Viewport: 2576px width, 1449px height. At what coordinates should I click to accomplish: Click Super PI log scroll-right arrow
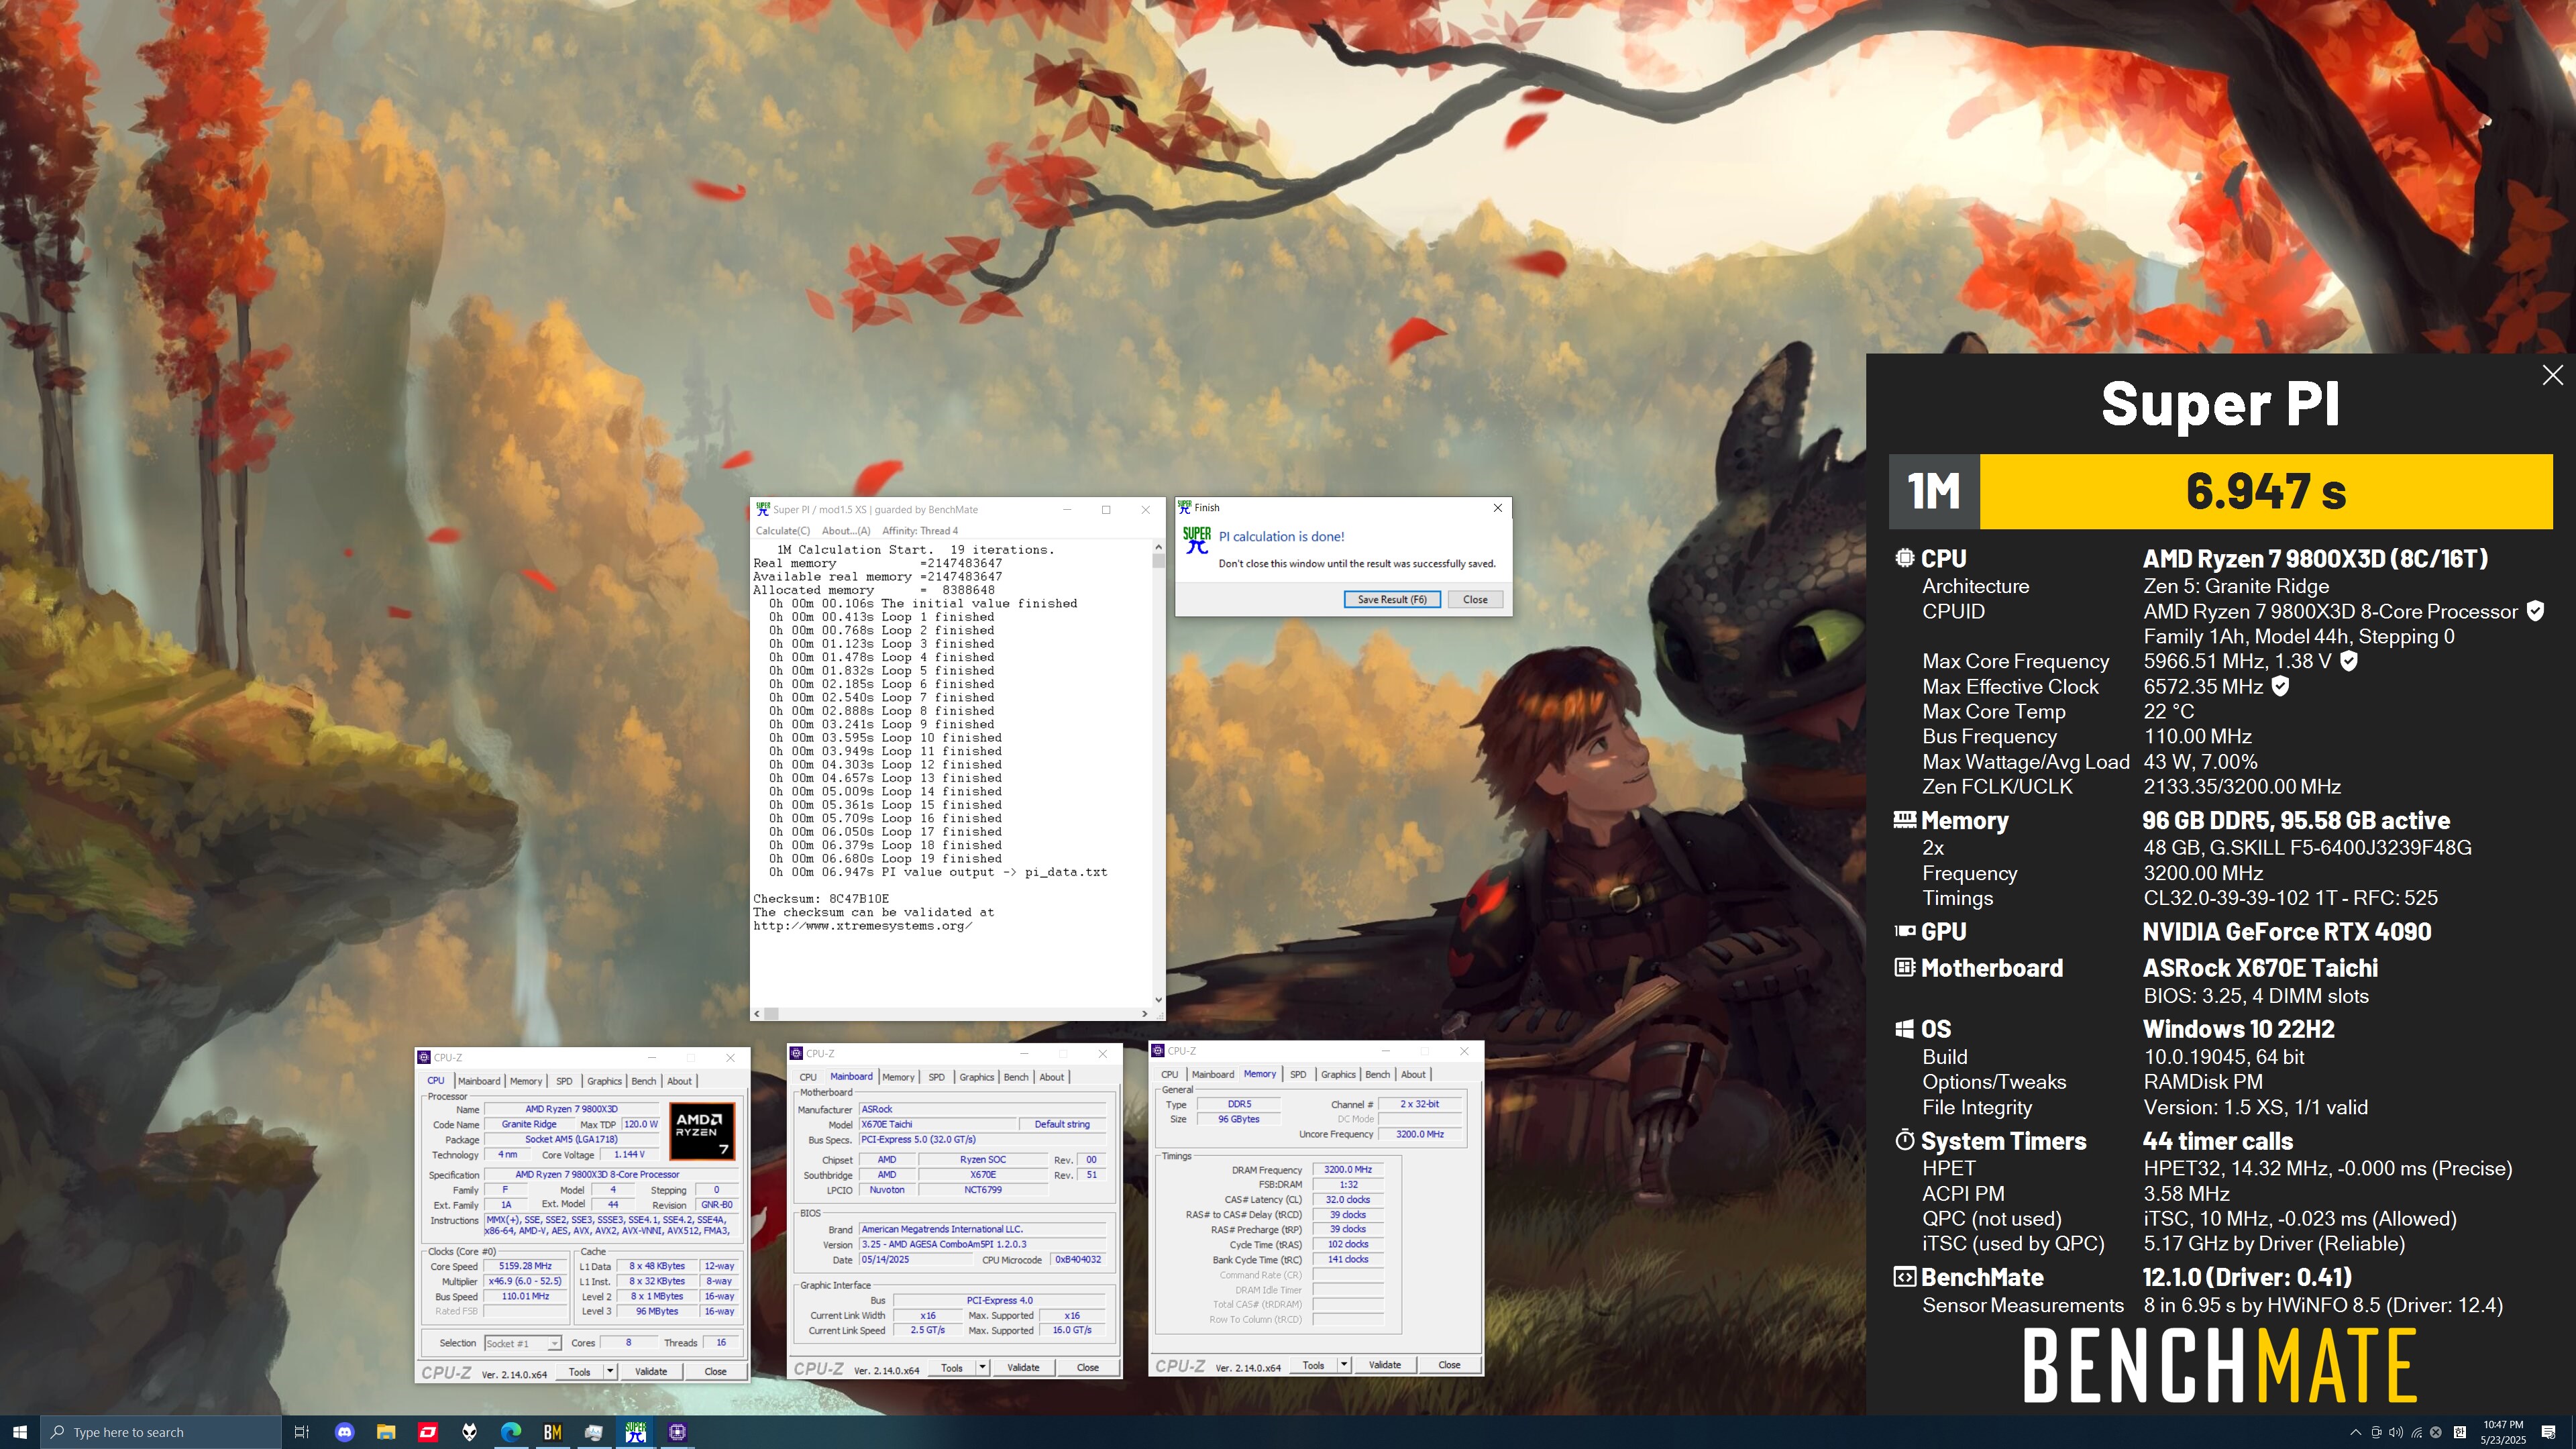click(x=1144, y=1013)
